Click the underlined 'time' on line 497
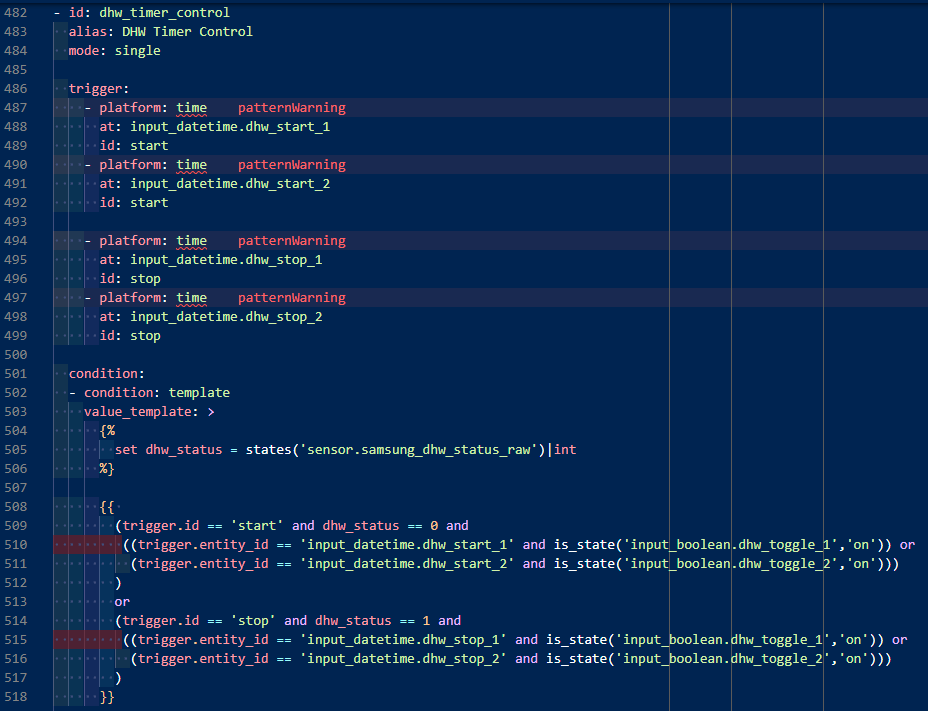 [191, 298]
